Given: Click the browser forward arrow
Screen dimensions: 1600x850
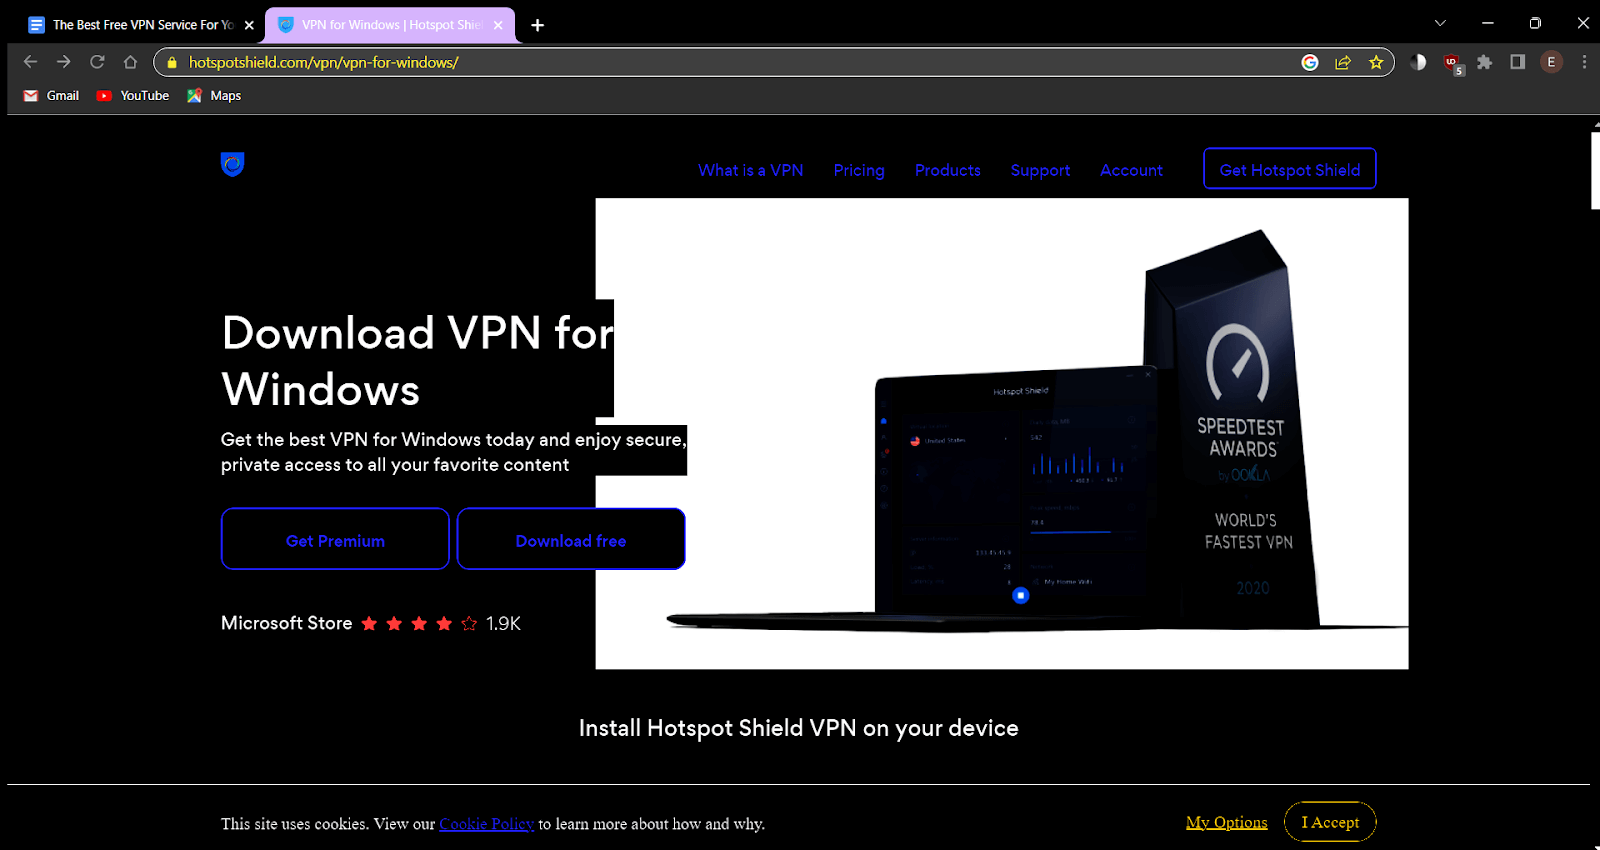Looking at the screenshot, I should [x=64, y=62].
